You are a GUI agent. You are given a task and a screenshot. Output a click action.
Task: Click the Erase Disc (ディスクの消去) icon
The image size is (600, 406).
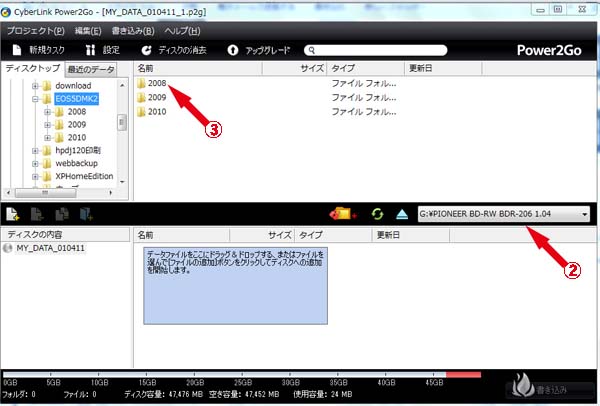(146, 50)
